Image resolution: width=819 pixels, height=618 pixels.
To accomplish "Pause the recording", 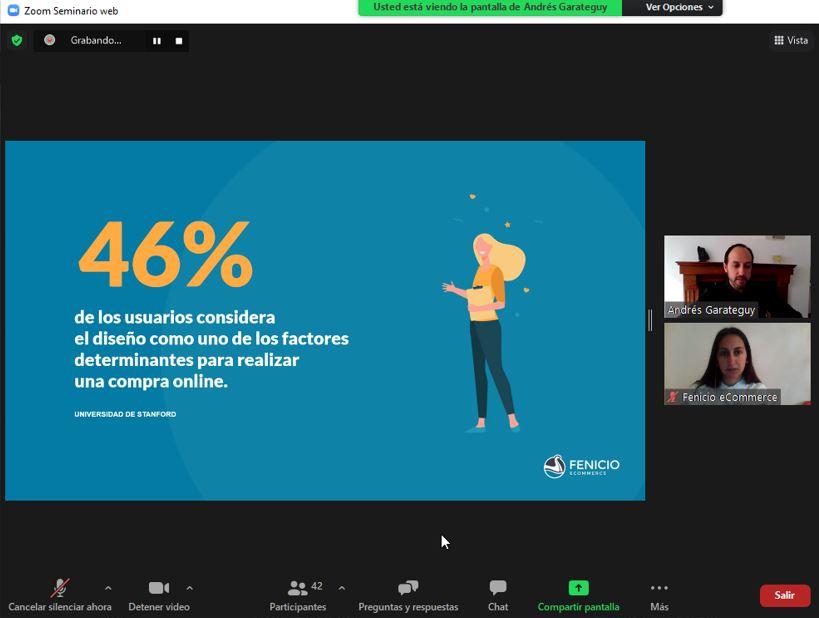I will pos(156,41).
